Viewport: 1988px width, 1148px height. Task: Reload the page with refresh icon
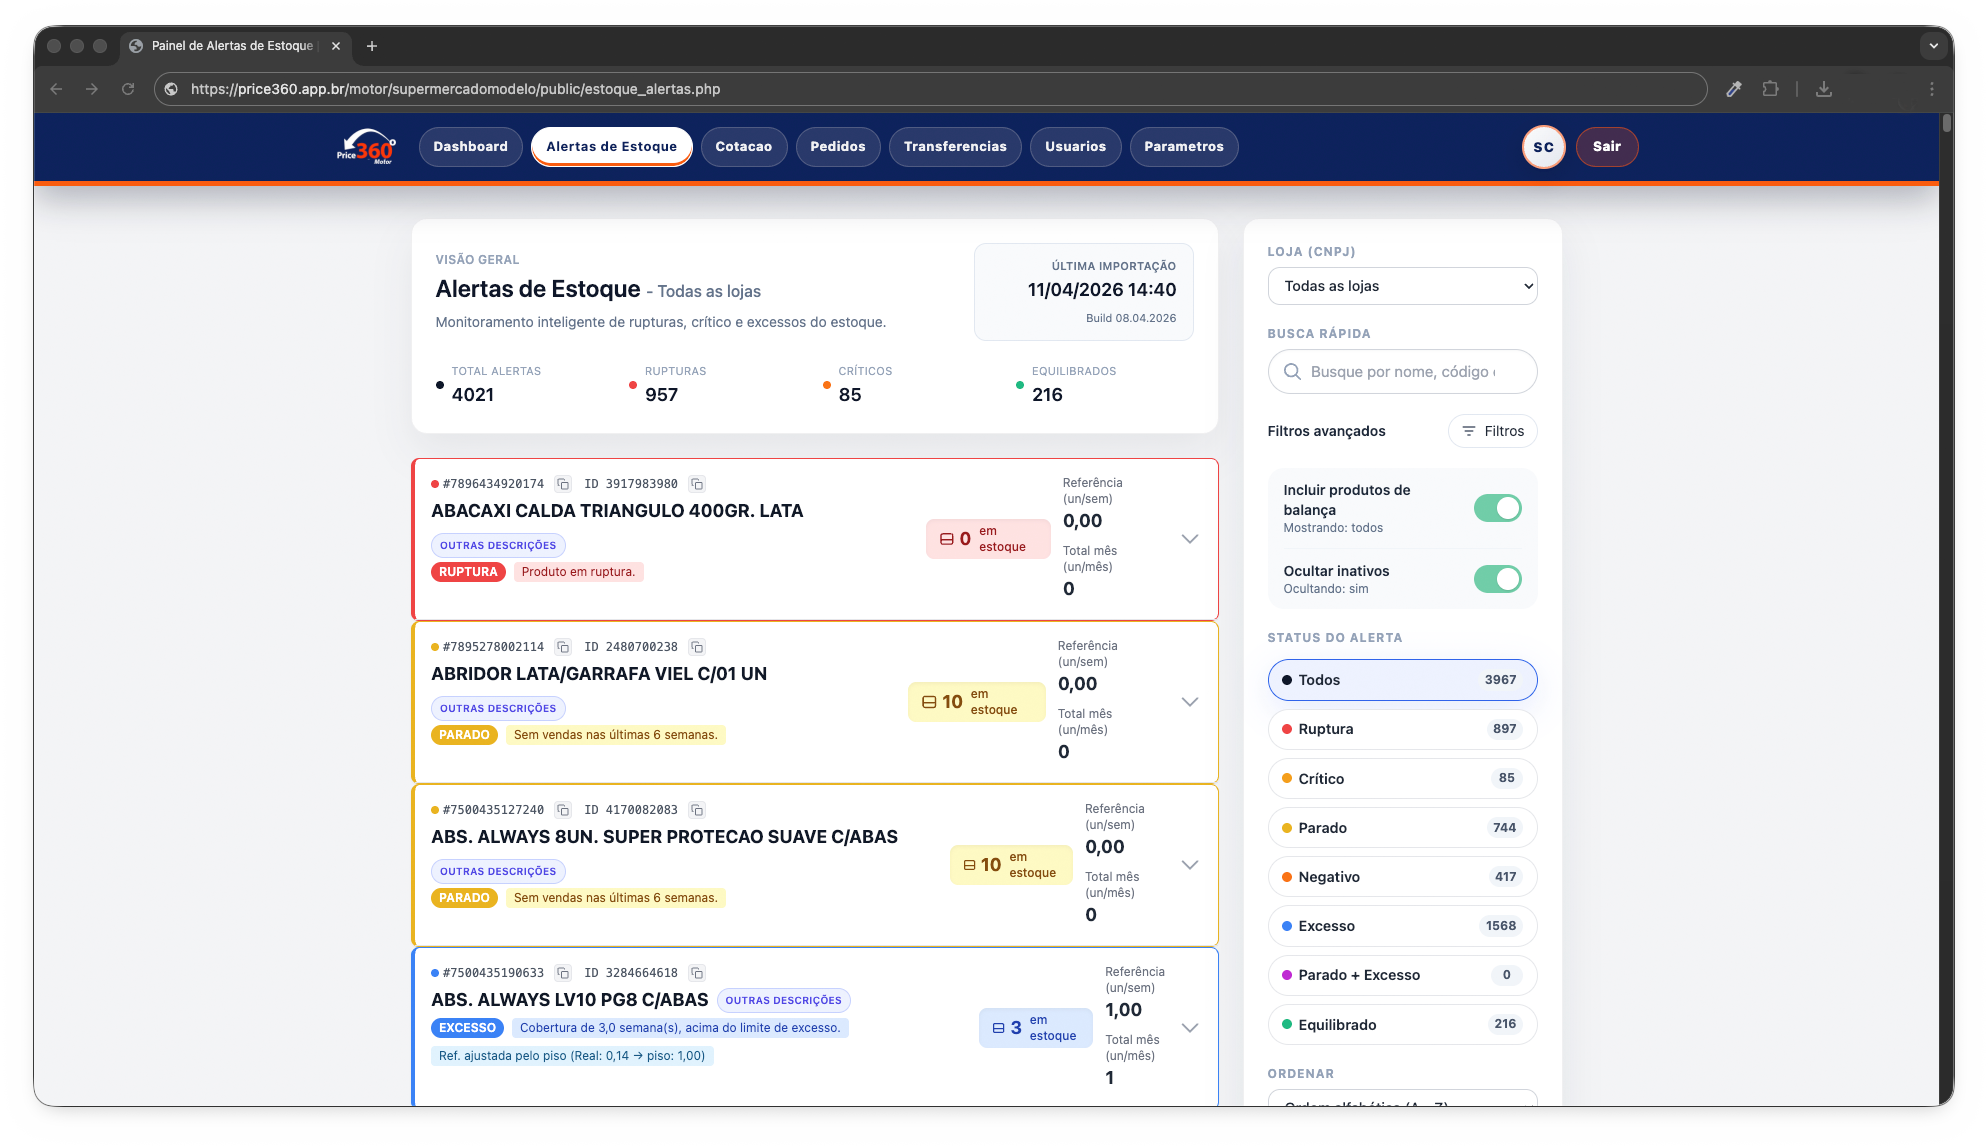pos(128,89)
